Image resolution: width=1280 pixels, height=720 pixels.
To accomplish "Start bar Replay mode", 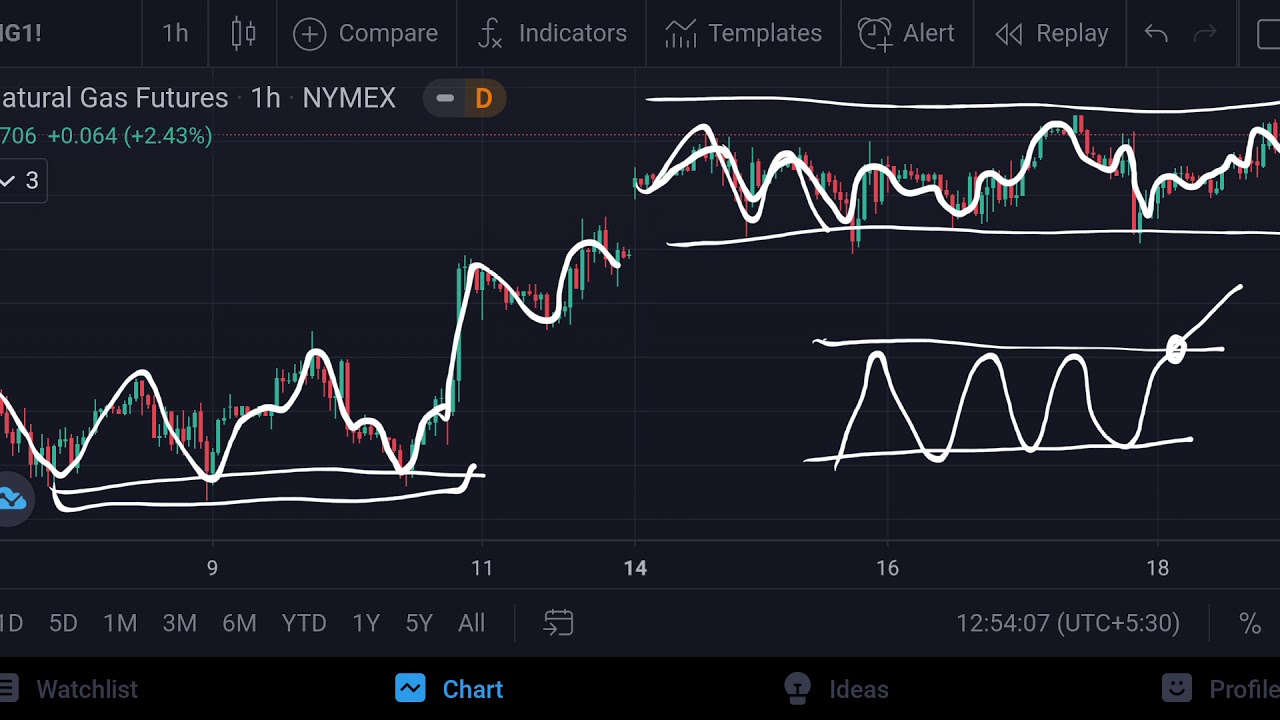I will click(1052, 33).
